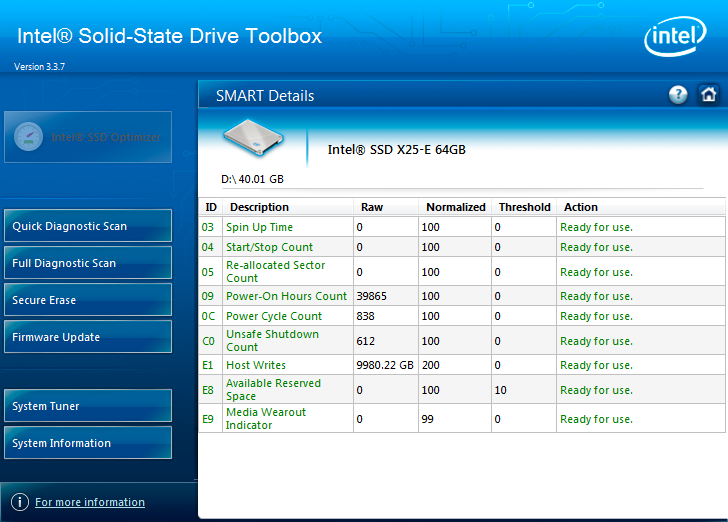728x522 pixels.
Task: Select the Available Reserved Space attribute
Action: [273, 390]
